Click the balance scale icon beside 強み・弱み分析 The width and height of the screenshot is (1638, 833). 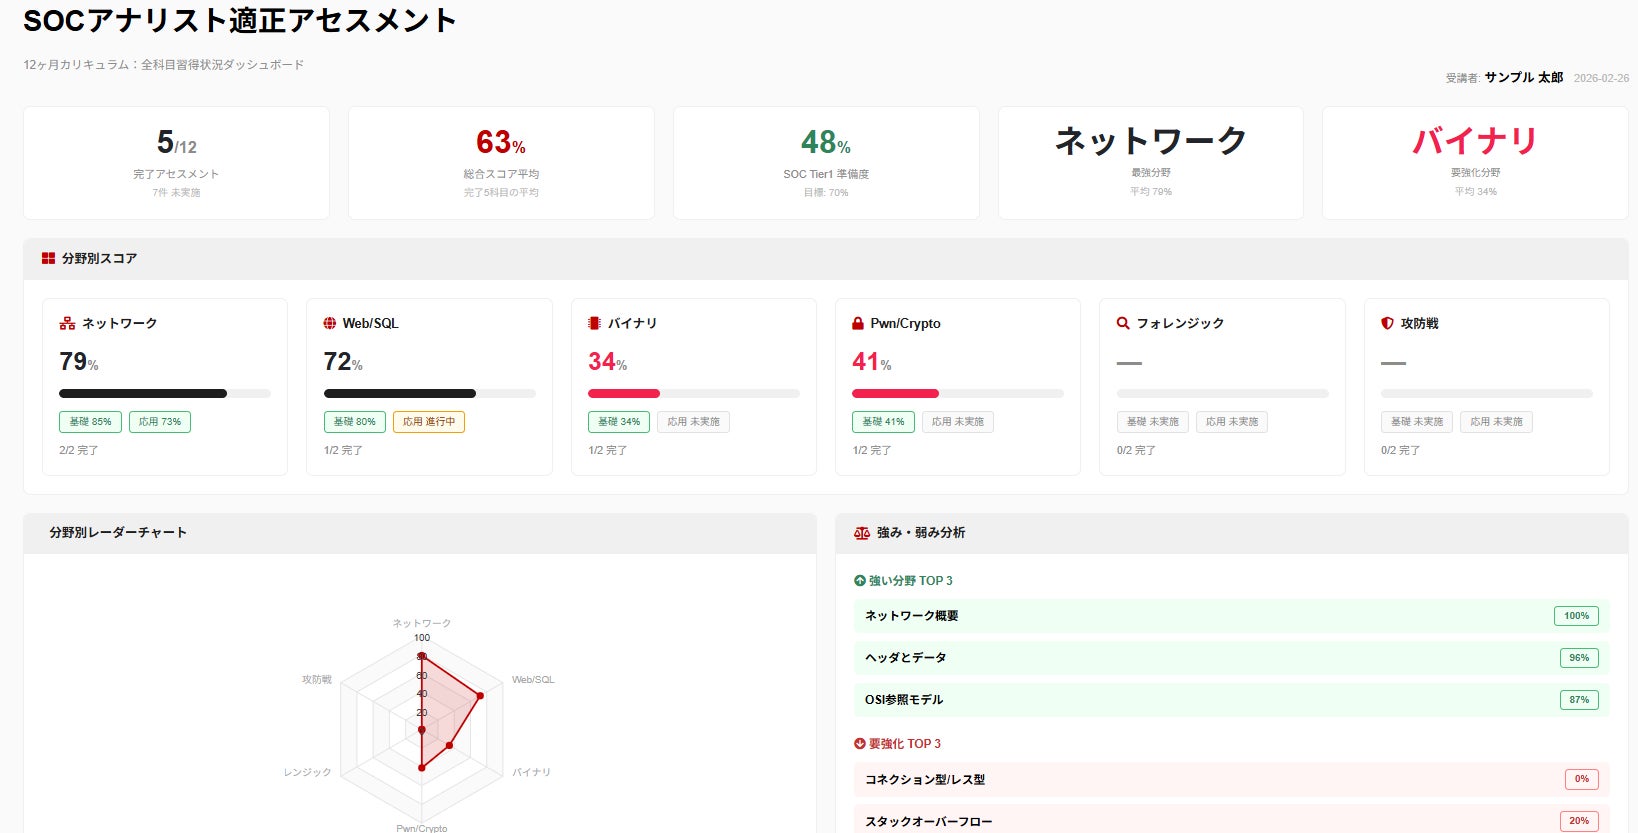pos(862,533)
